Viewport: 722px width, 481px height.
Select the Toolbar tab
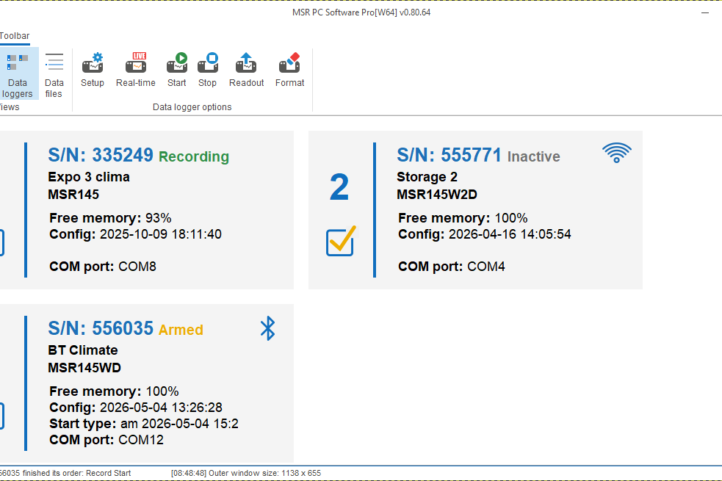pyautogui.click(x=15, y=36)
